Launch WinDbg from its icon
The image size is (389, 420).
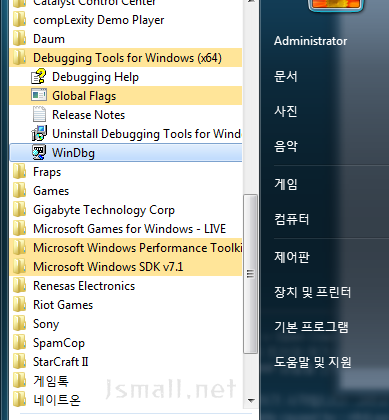(x=39, y=153)
